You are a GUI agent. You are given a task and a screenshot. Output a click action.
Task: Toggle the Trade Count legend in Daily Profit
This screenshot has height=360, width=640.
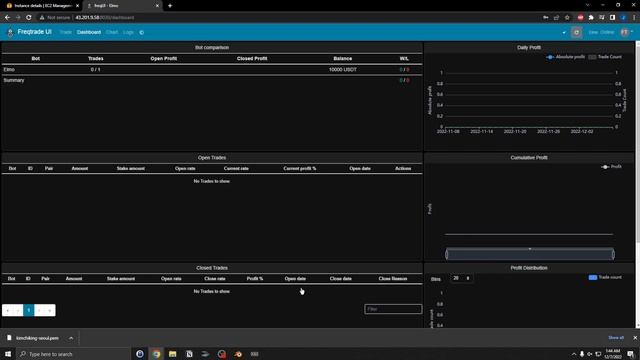coord(605,57)
